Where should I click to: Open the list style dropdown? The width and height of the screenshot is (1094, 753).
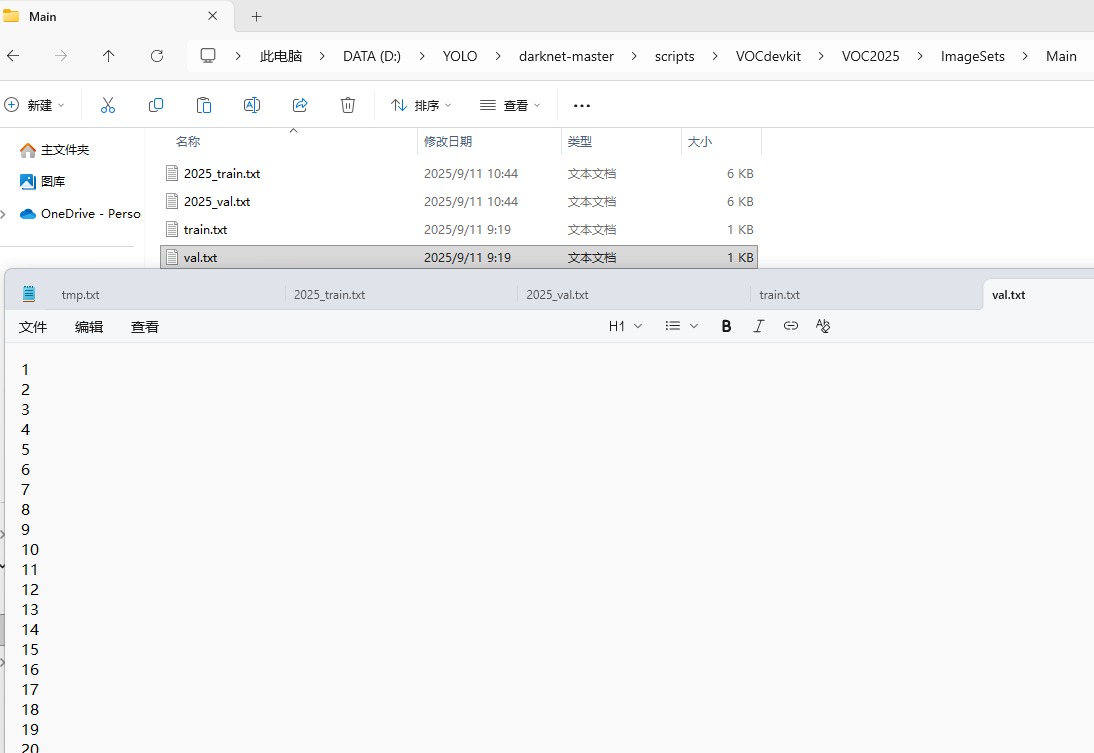coord(682,326)
